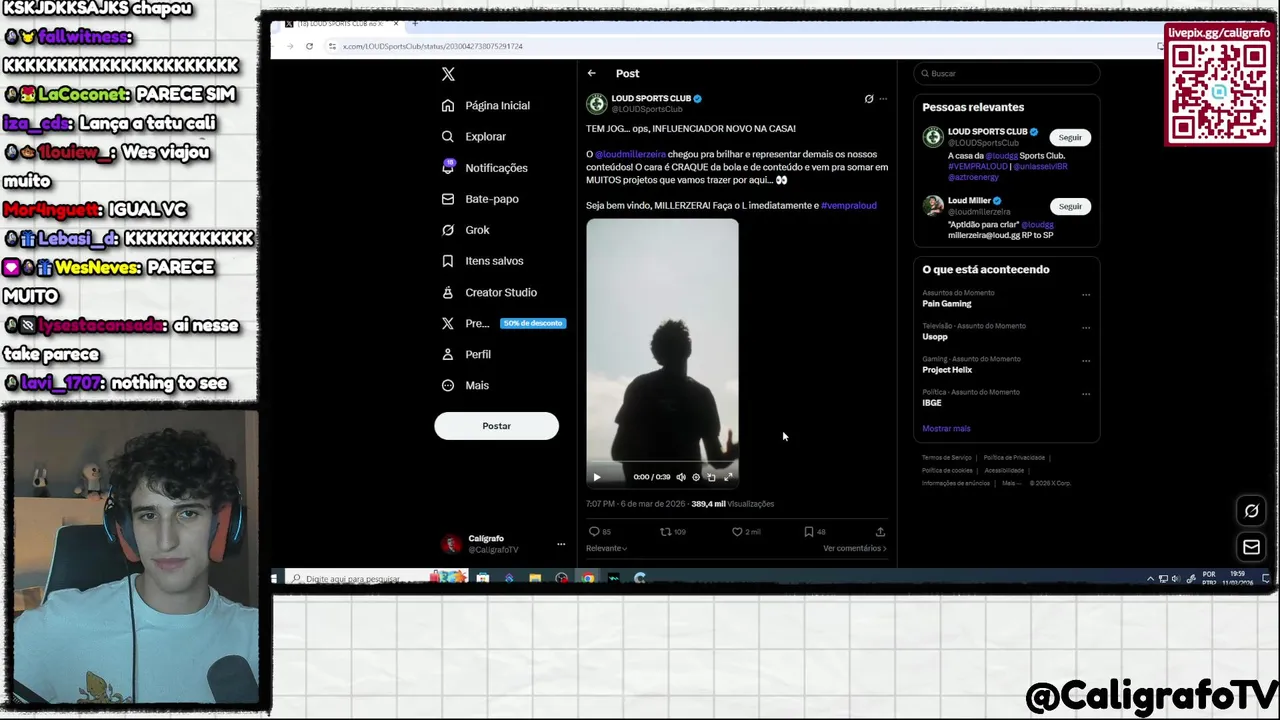
Task: Click Ver comentários link
Action: (x=854, y=548)
